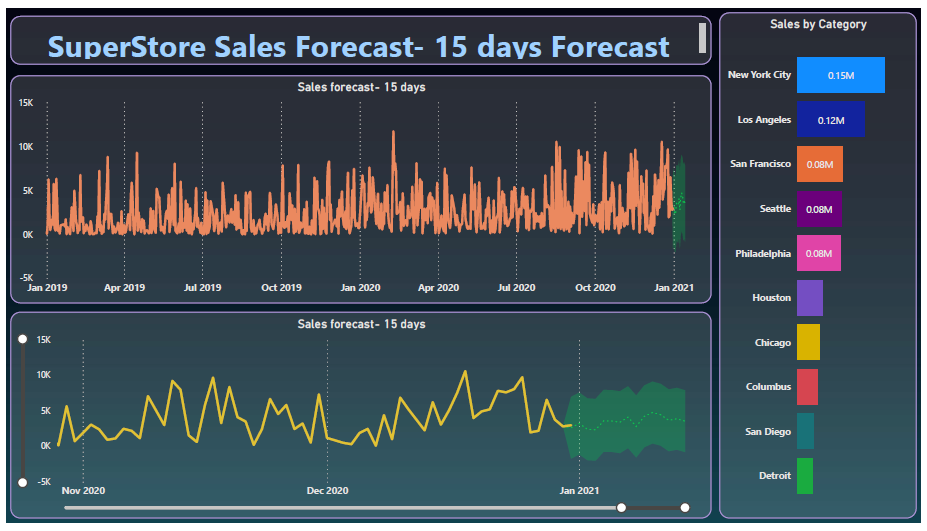Image resolution: width=927 pixels, height=531 pixels.
Task: Click the 'San Diego' category label
Action: (x=768, y=432)
